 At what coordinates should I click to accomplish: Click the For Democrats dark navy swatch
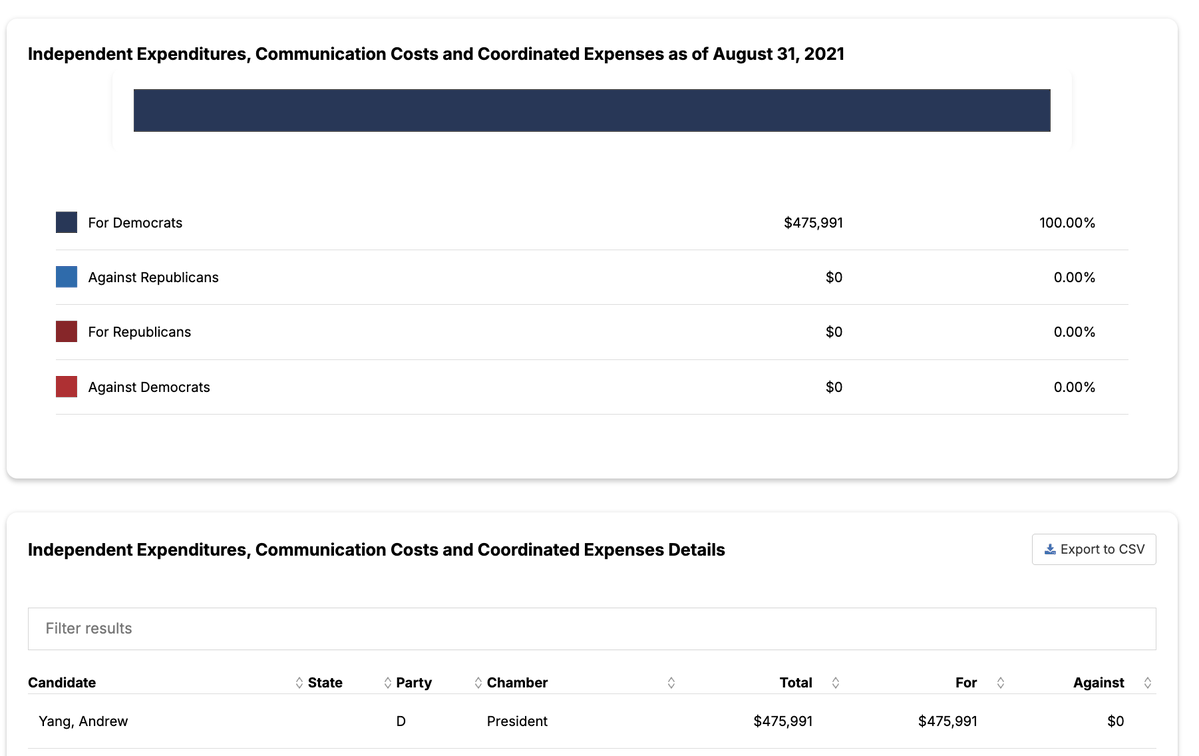pyautogui.click(x=67, y=222)
